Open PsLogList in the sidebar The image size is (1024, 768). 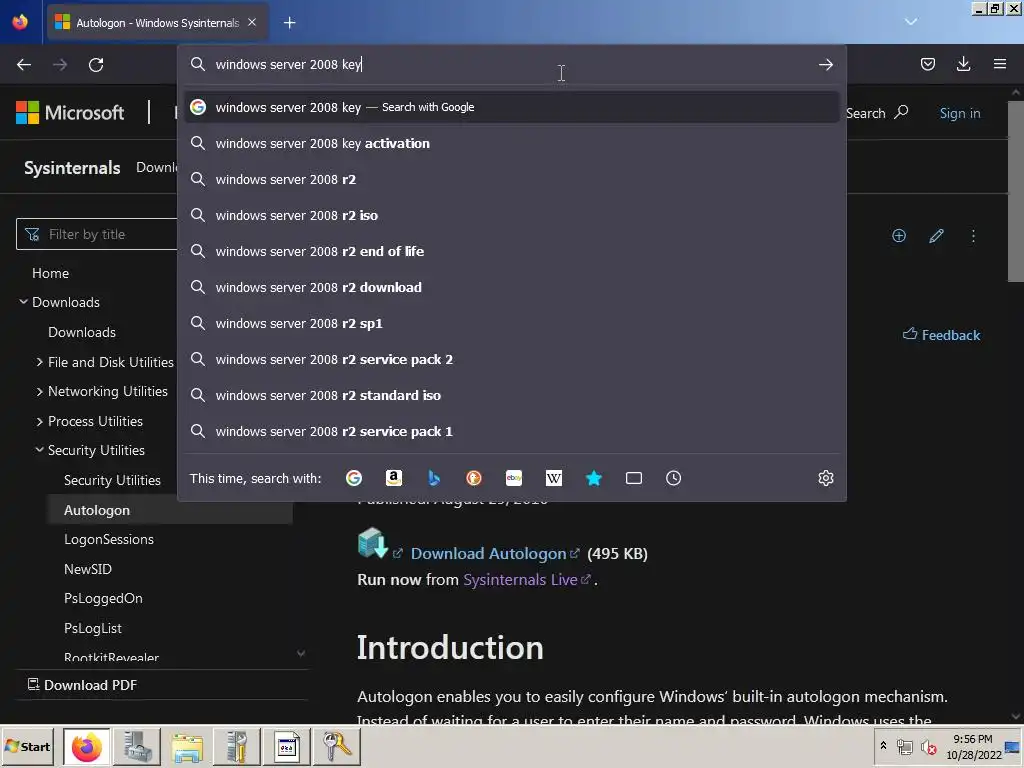click(93, 628)
